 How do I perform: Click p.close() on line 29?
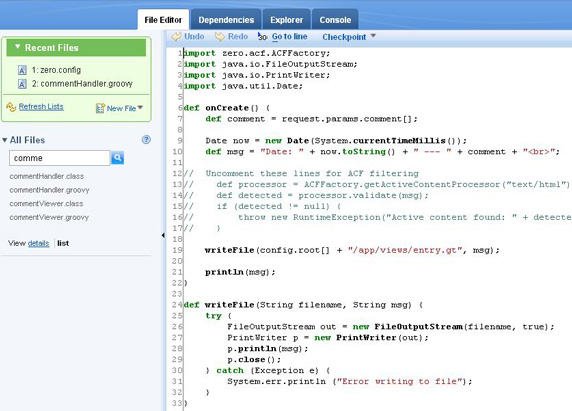[254, 360]
